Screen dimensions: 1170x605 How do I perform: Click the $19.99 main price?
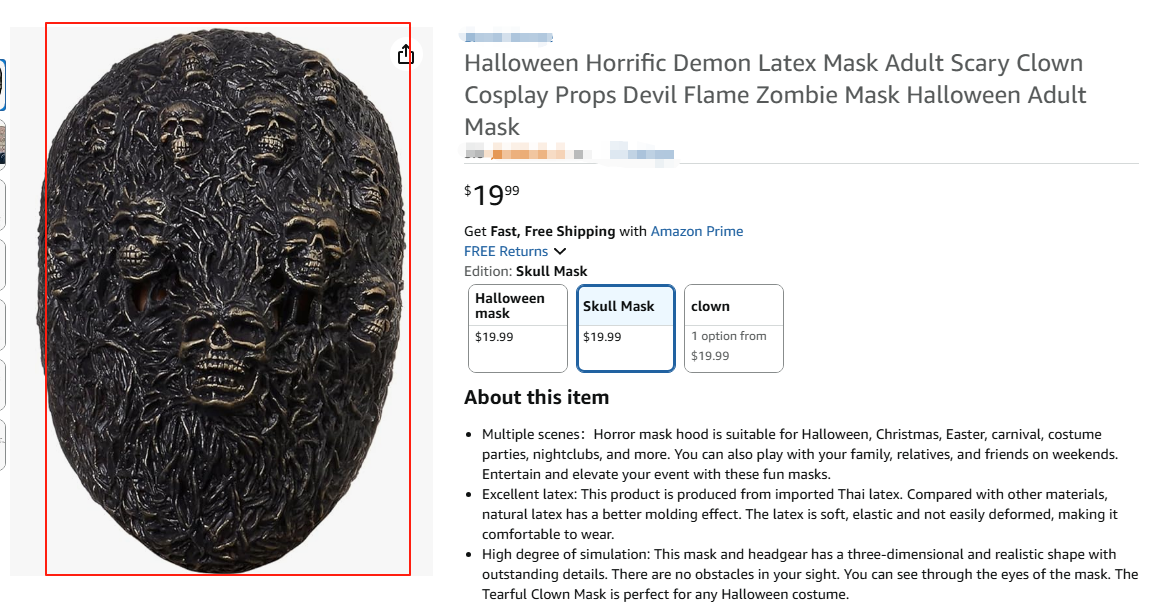click(492, 194)
